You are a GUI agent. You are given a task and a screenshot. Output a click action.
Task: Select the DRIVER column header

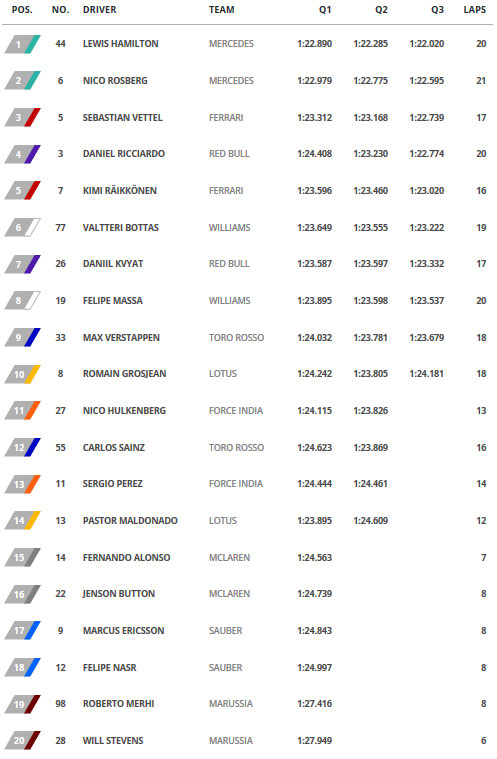point(99,10)
